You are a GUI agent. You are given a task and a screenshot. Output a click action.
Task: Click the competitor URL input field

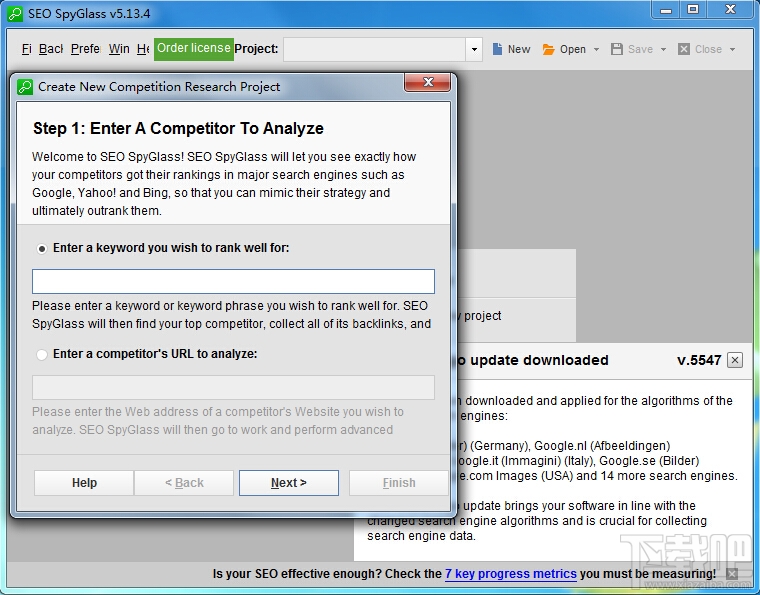pos(233,388)
